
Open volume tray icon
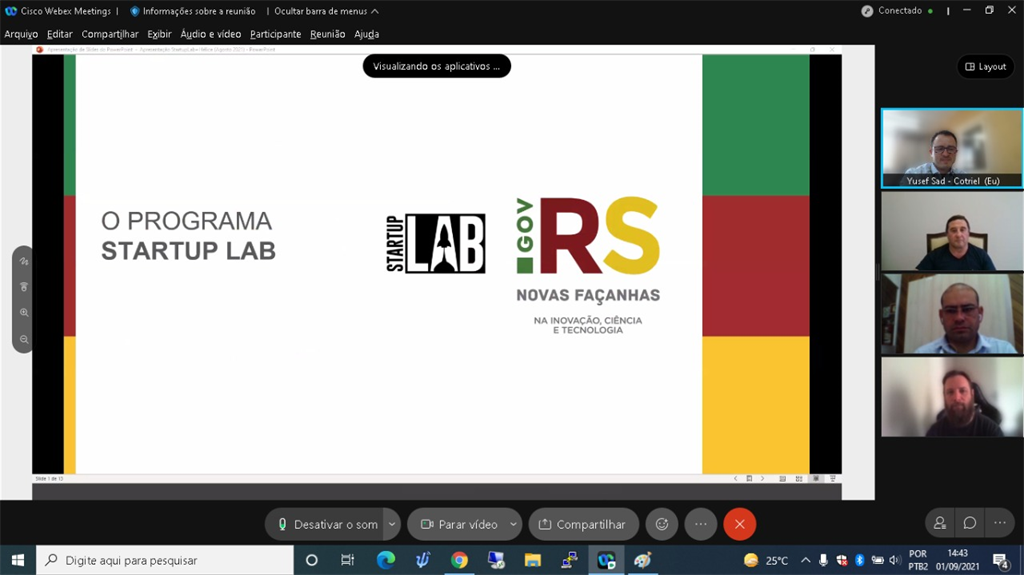pyautogui.click(x=895, y=560)
